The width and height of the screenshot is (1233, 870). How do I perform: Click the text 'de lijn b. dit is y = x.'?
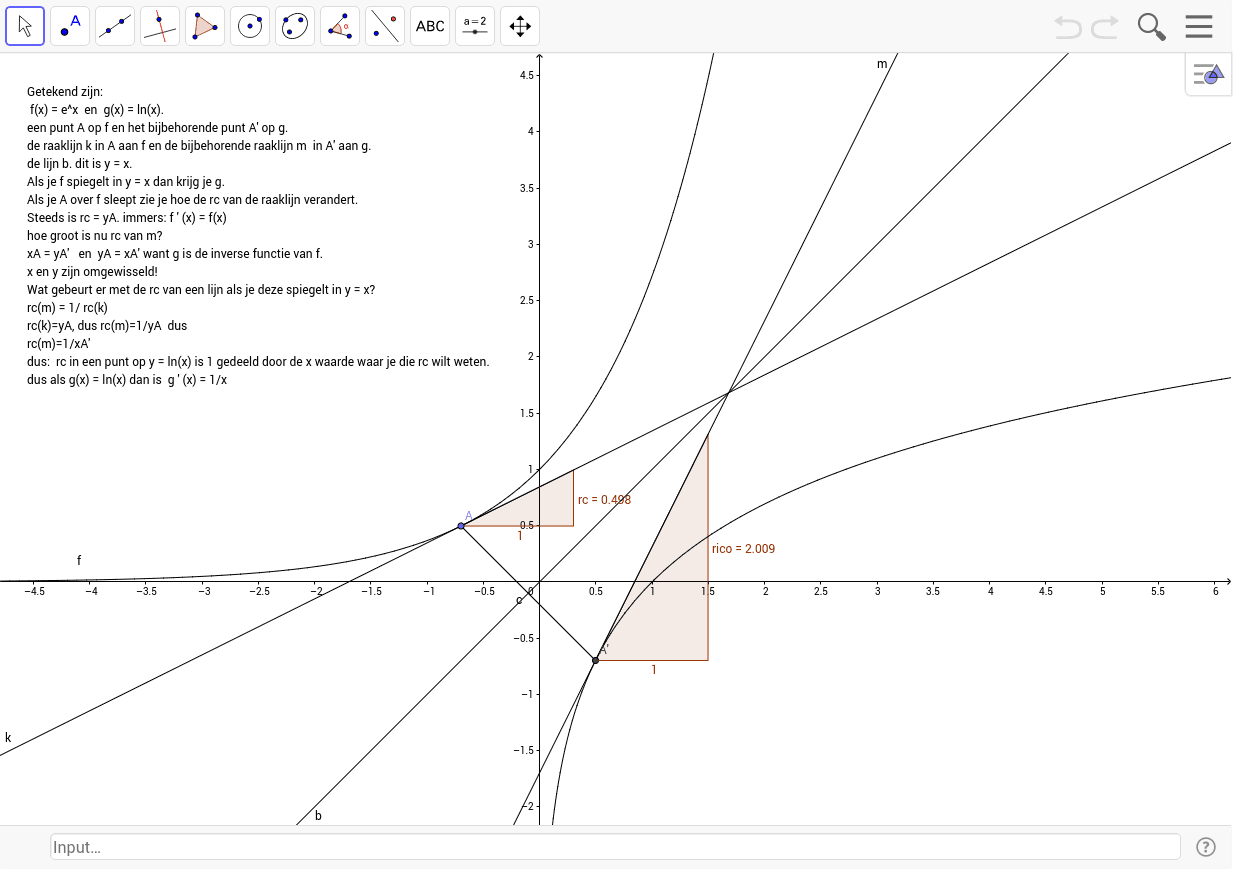pyautogui.click(x=80, y=163)
